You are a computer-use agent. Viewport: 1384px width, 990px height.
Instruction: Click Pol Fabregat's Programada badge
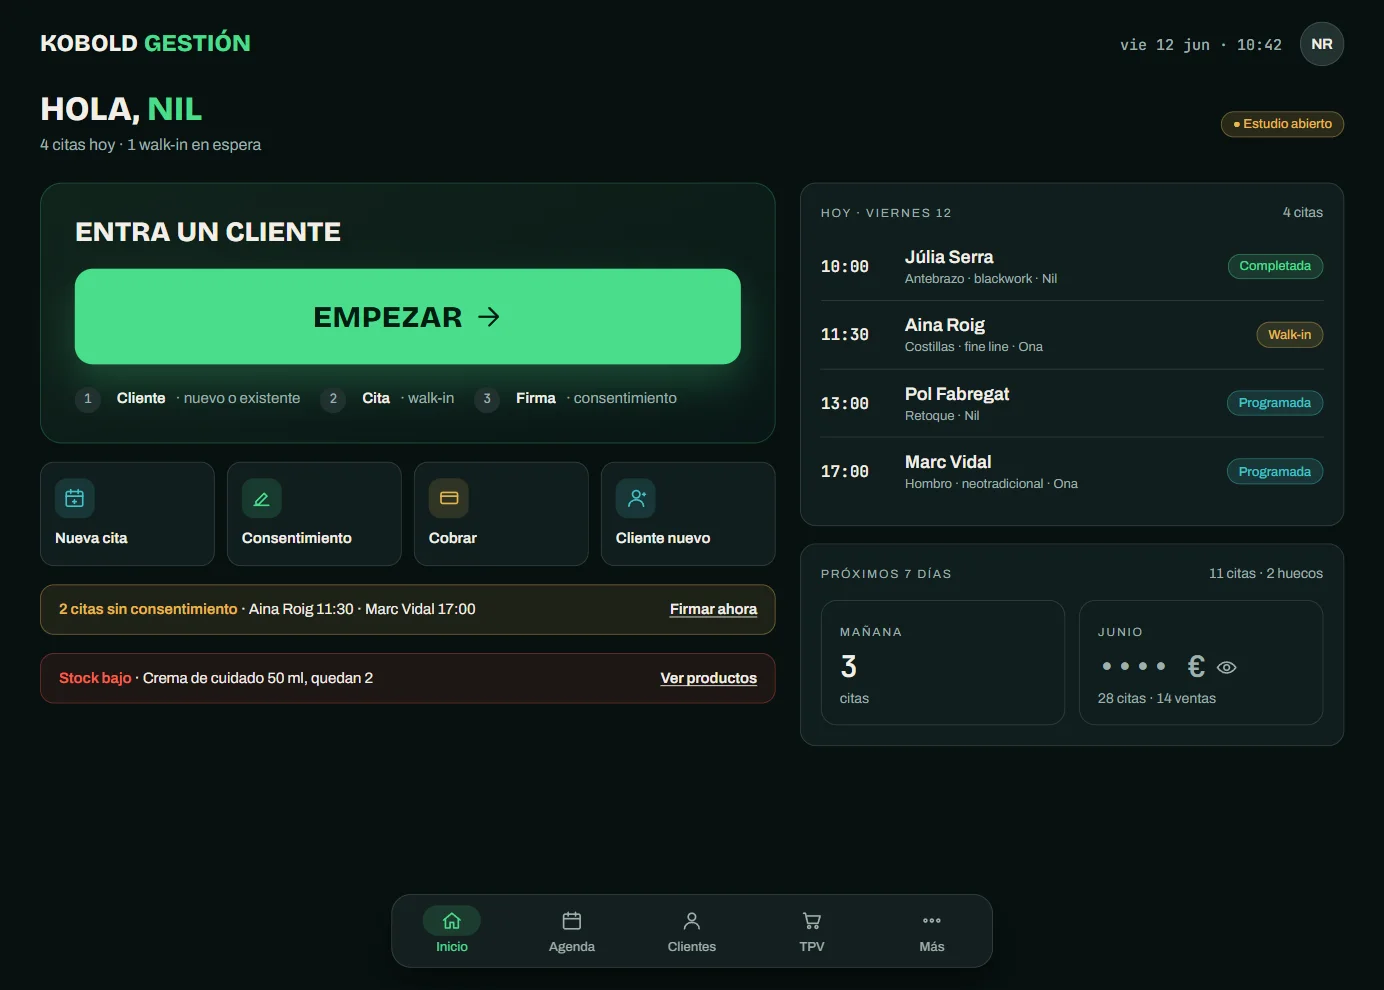(1275, 403)
